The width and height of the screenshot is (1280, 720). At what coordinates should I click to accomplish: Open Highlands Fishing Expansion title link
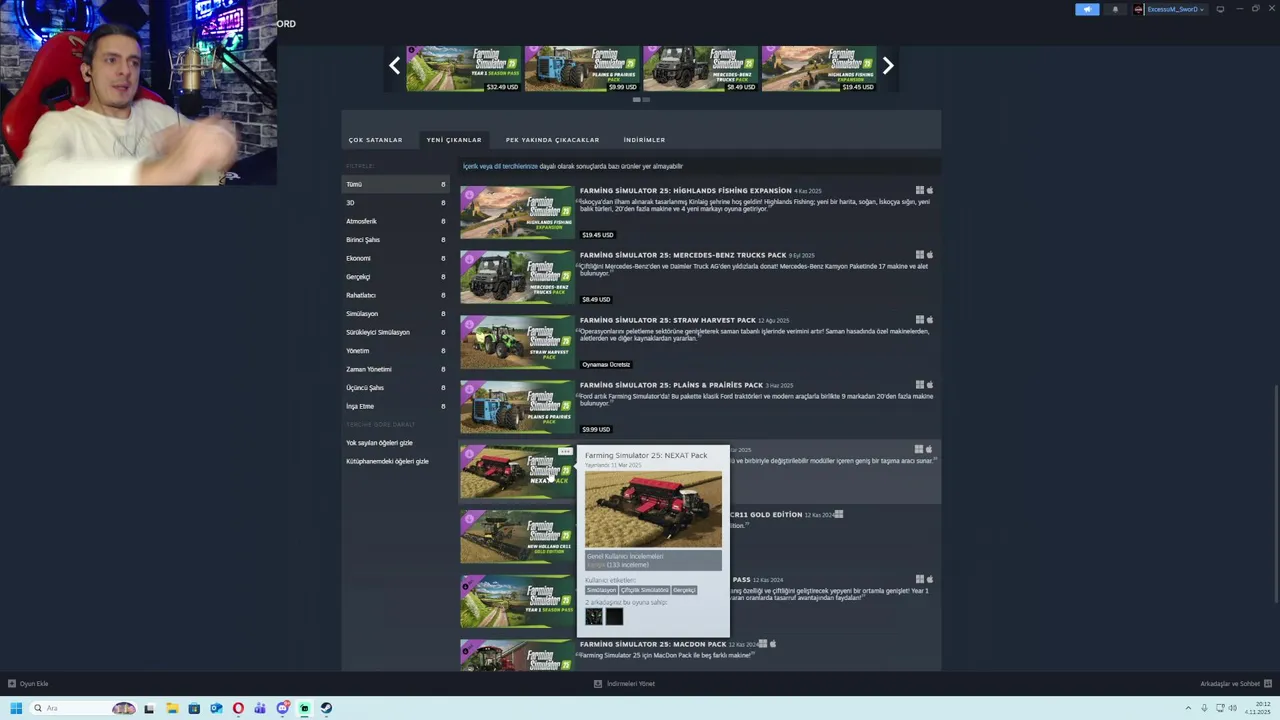686,190
